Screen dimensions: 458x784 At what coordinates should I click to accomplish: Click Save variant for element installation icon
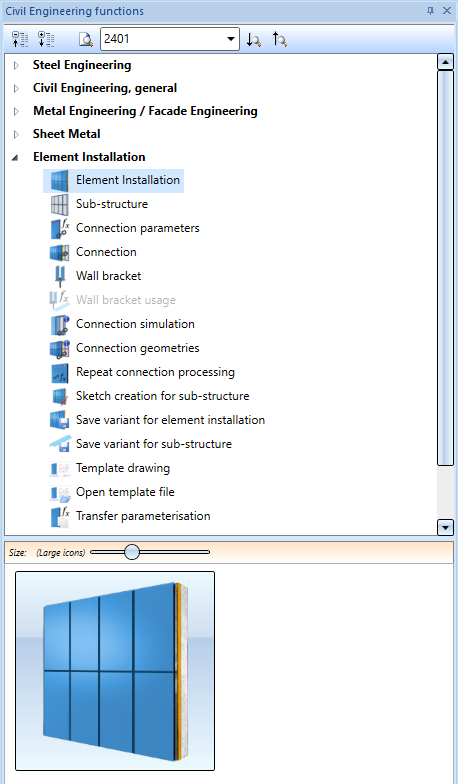60,420
